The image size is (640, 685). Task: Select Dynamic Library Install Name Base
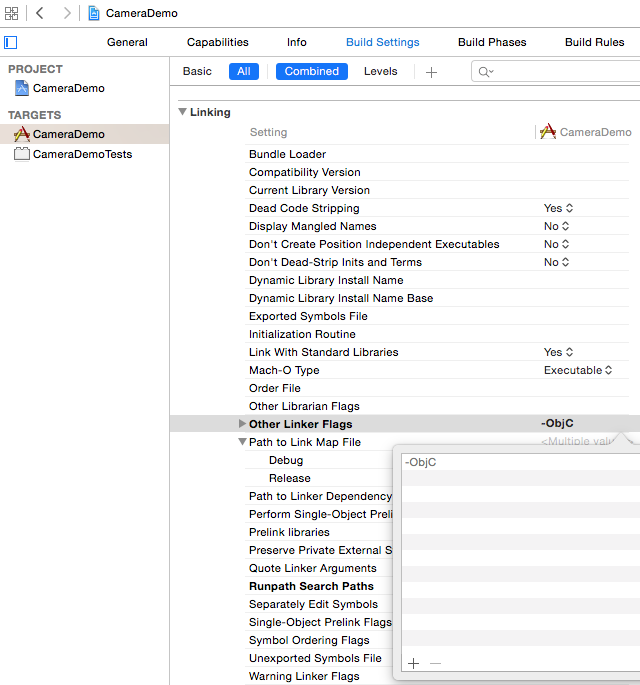pyautogui.click(x=341, y=298)
